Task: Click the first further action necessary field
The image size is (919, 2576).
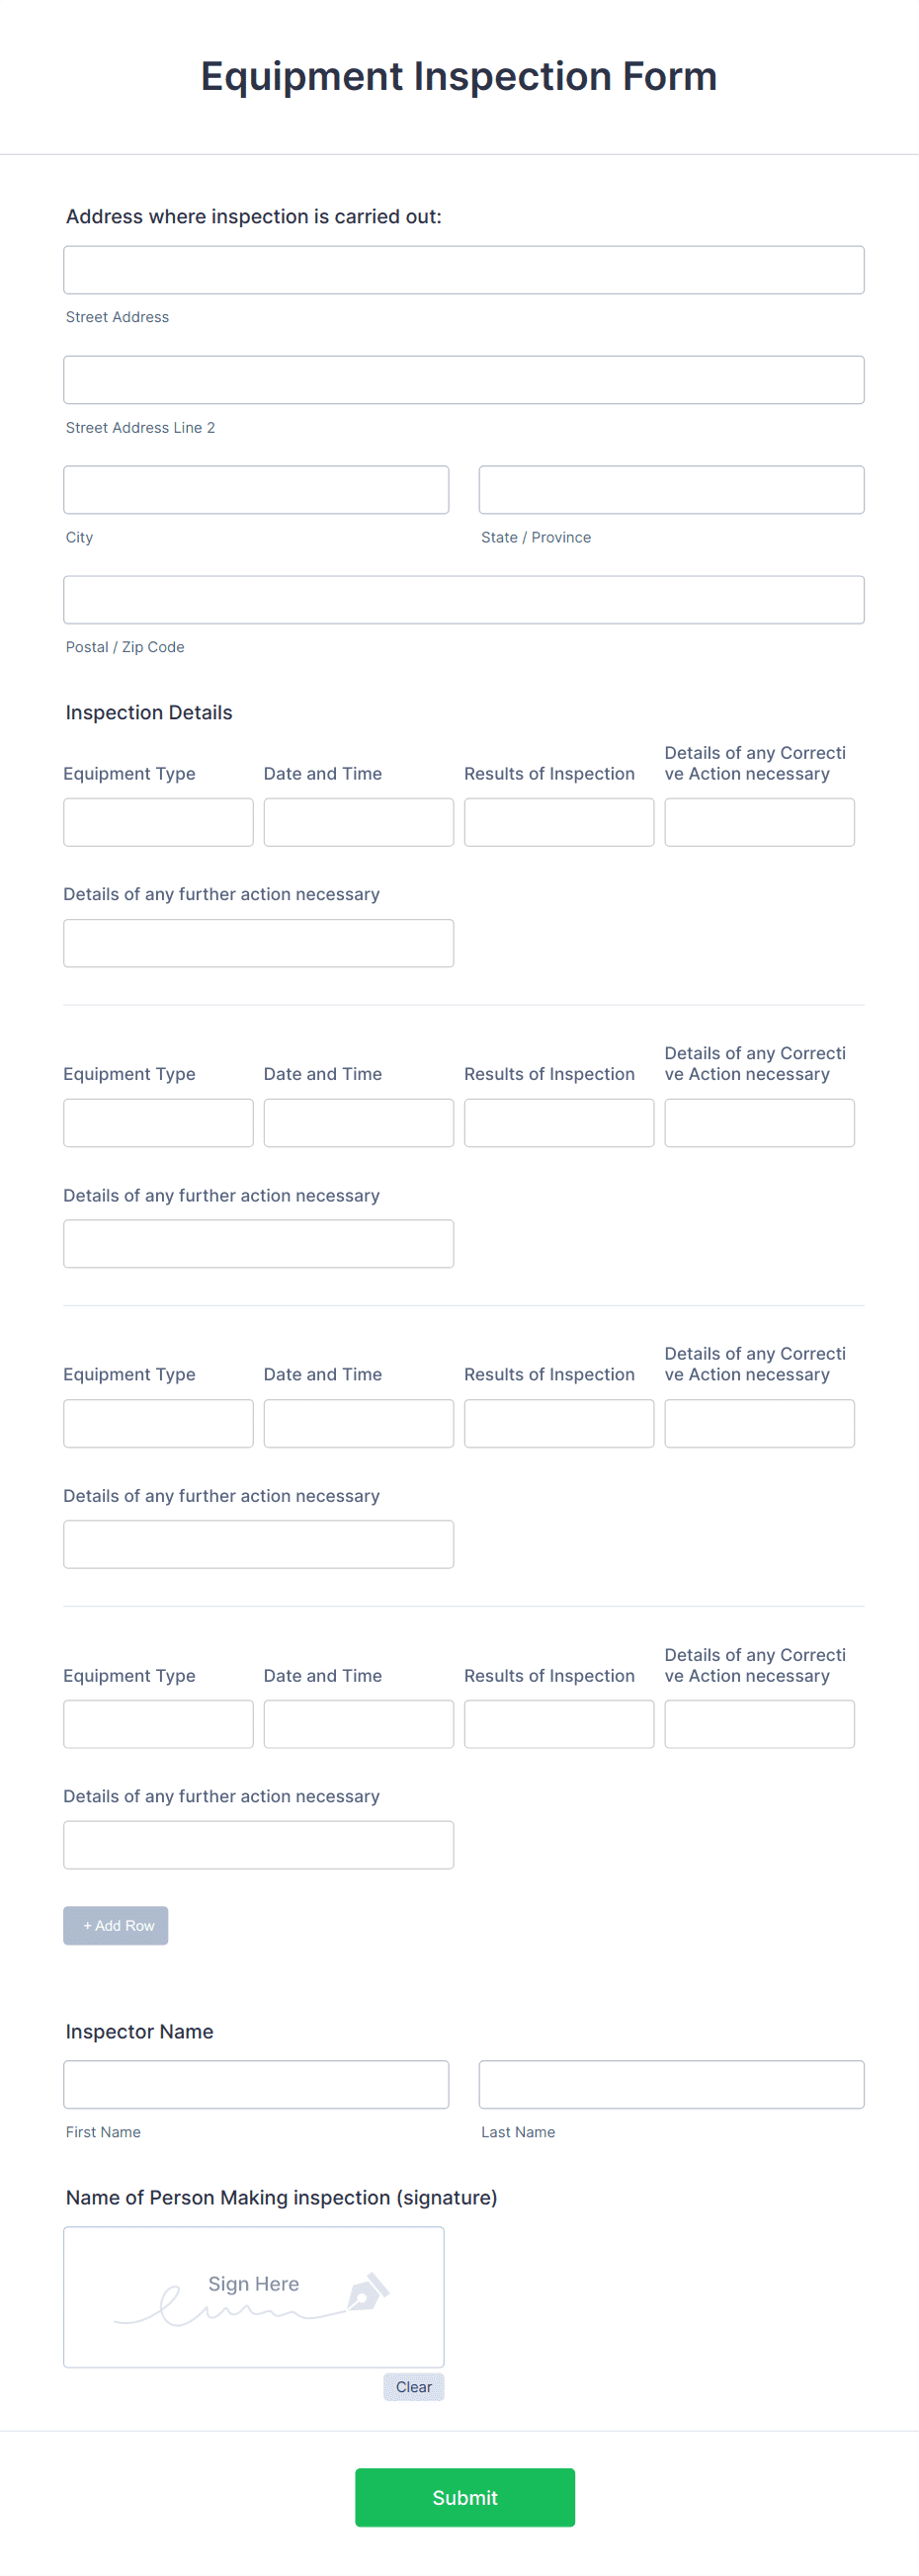Action: [x=258, y=942]
